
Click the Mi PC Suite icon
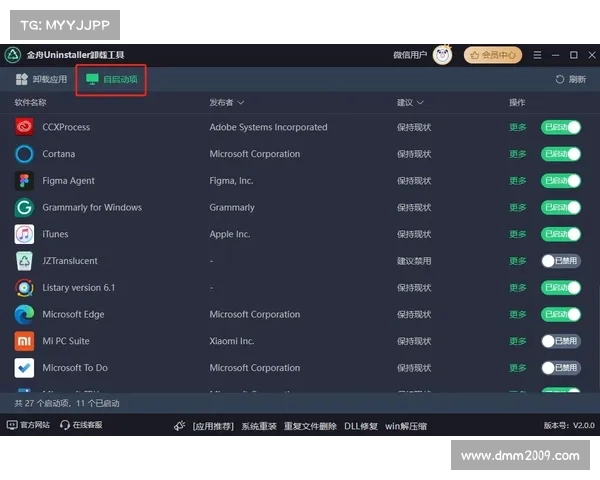pos(24,341)
